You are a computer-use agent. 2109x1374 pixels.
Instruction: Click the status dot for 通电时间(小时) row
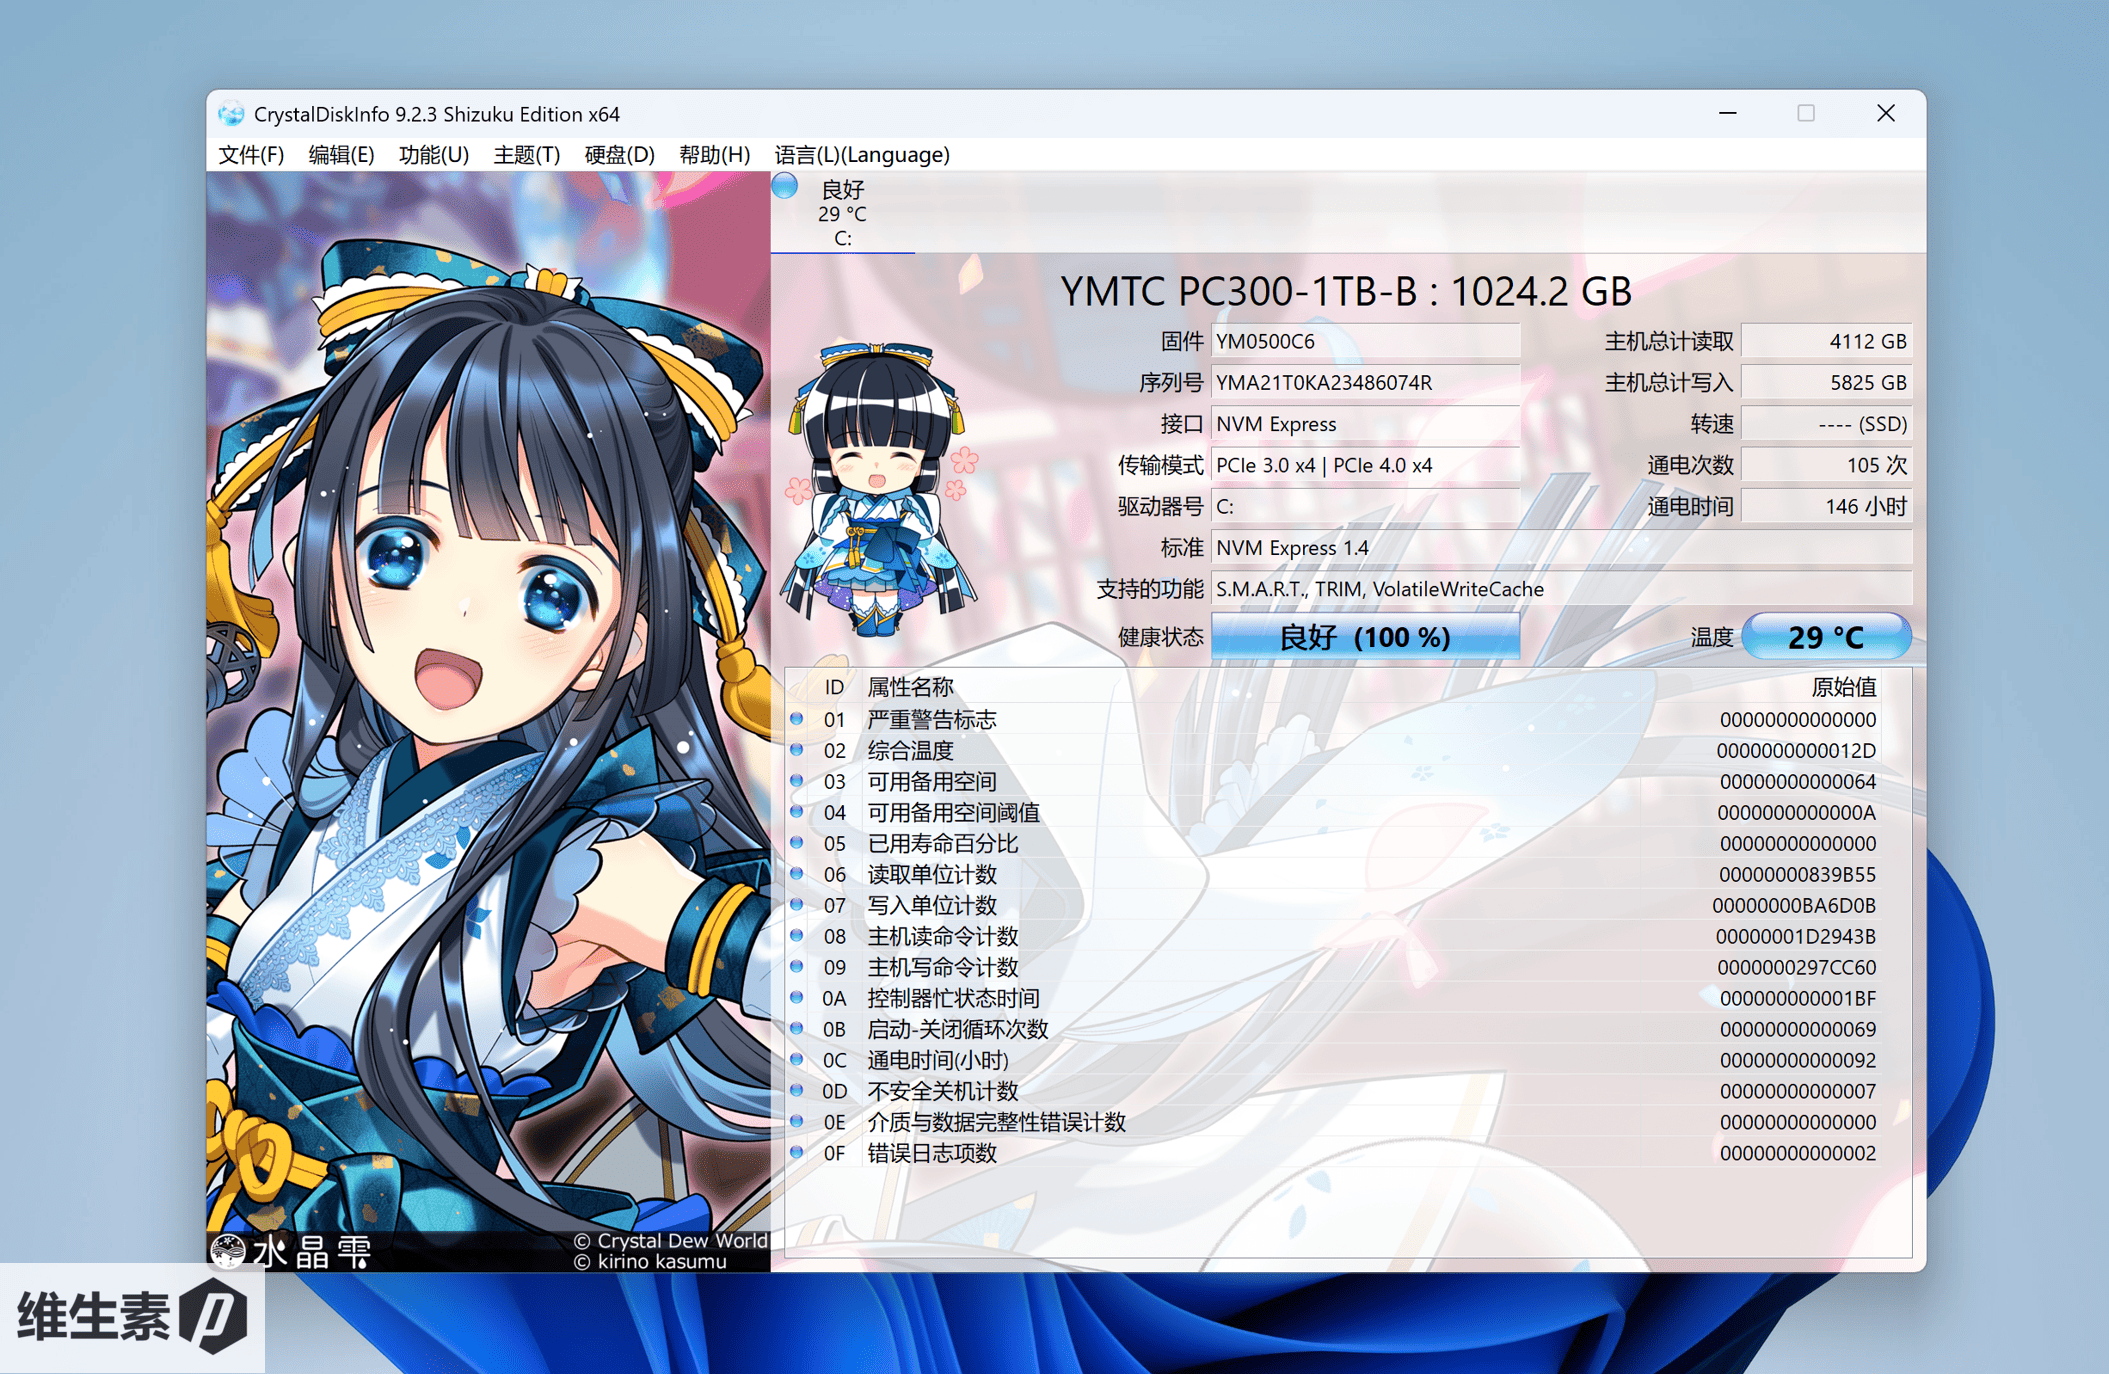tap(797, 1059)
